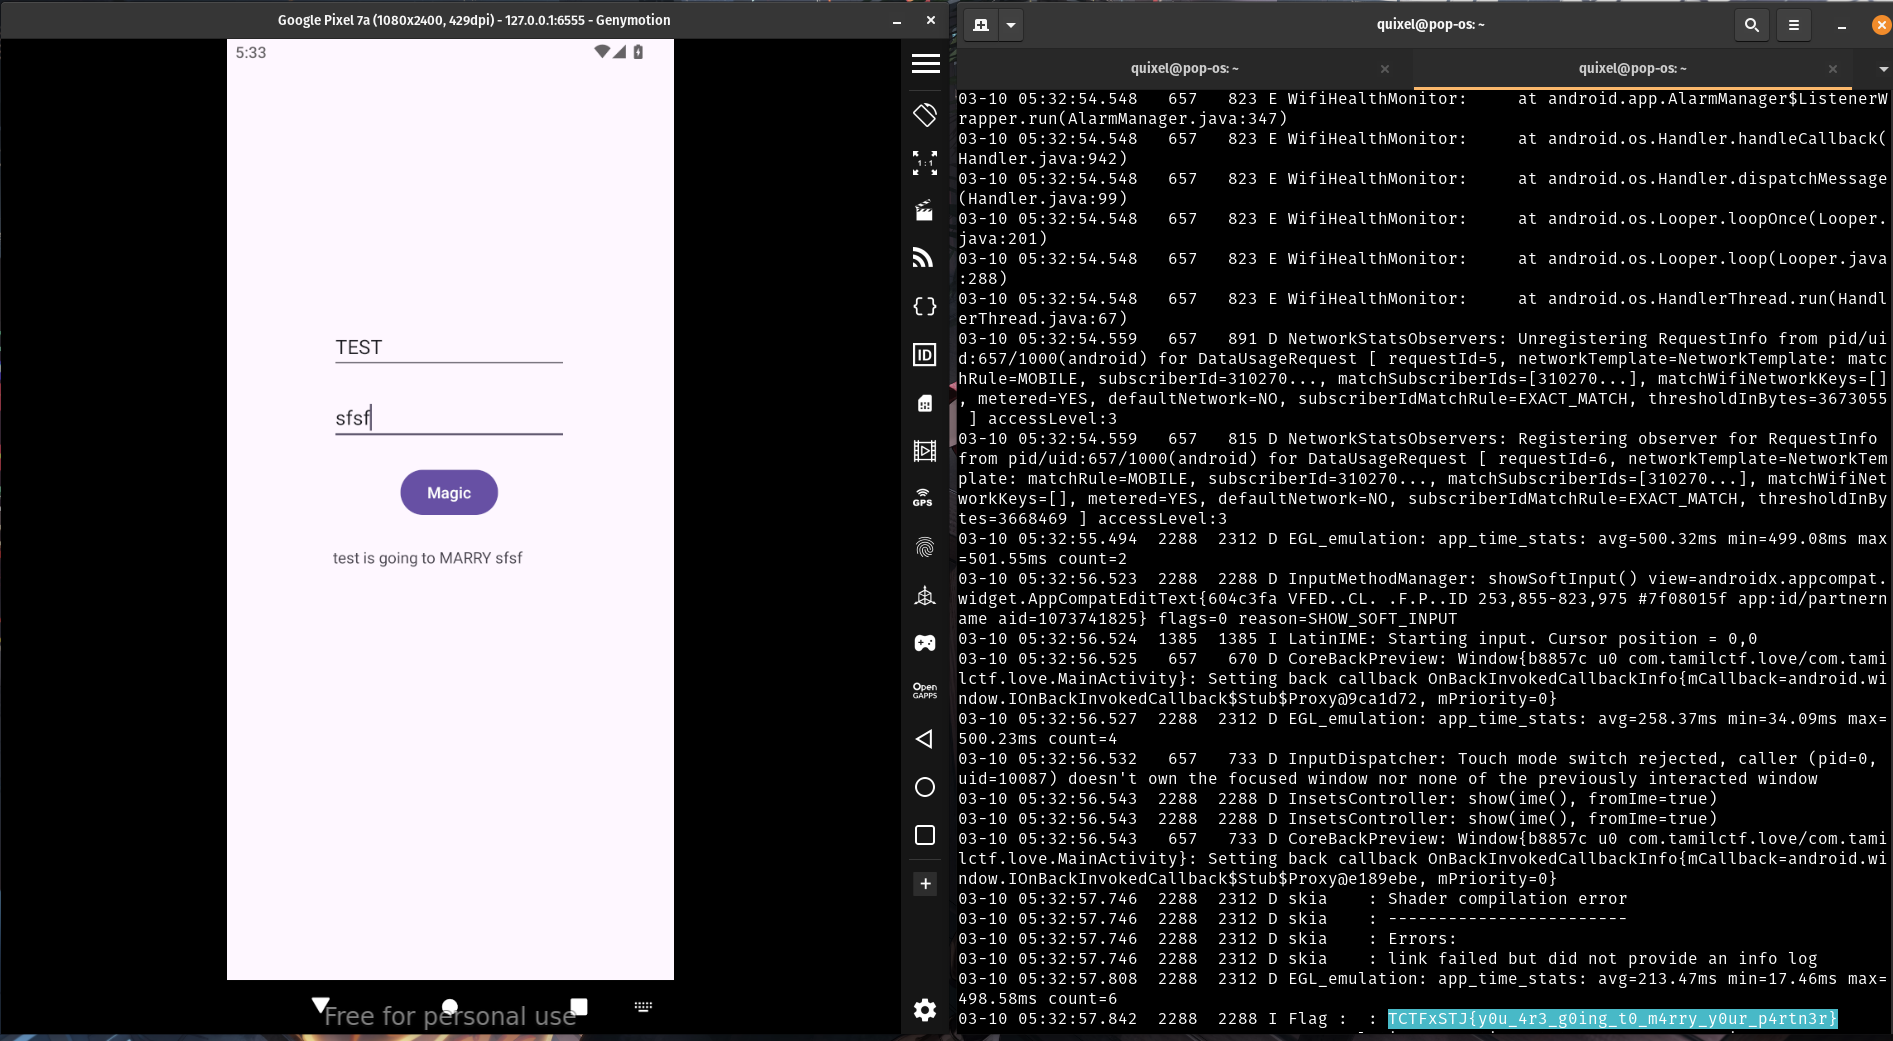Click the Open GAPPS install icon
The width and height of the screenshot is (1893, 1041).
coord(924,691)
